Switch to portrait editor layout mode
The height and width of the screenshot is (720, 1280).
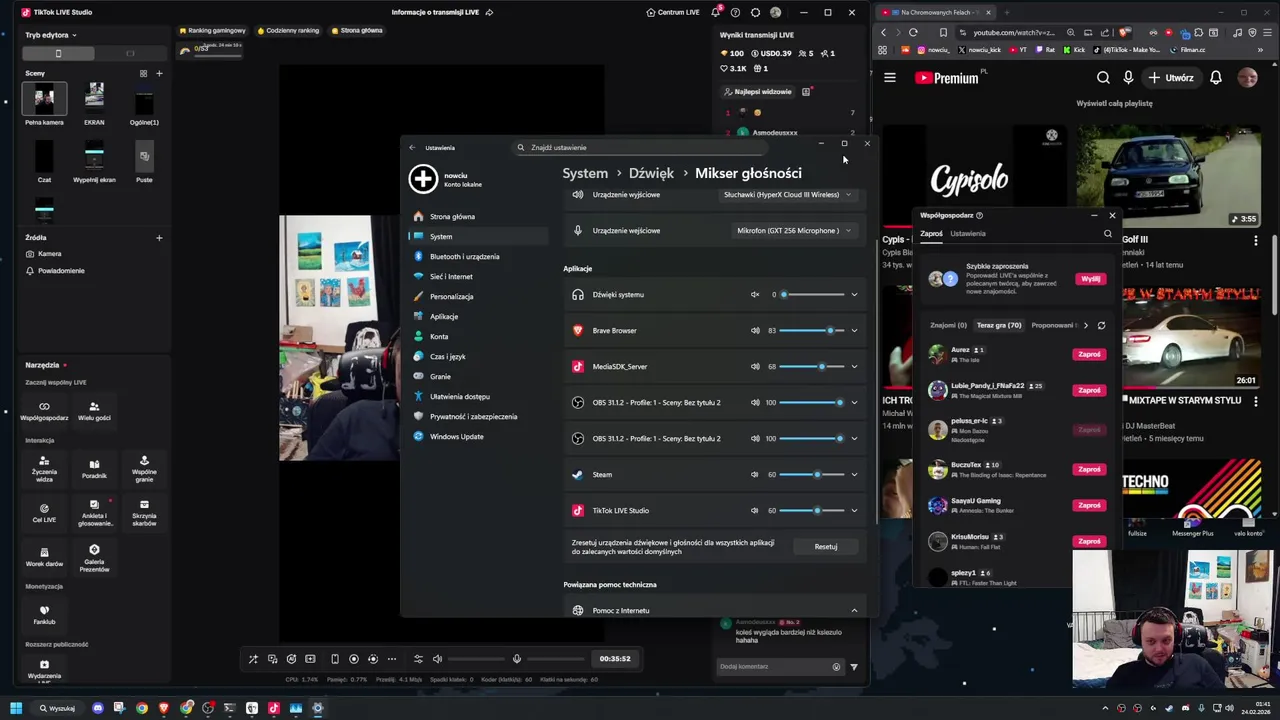point(58,53)
